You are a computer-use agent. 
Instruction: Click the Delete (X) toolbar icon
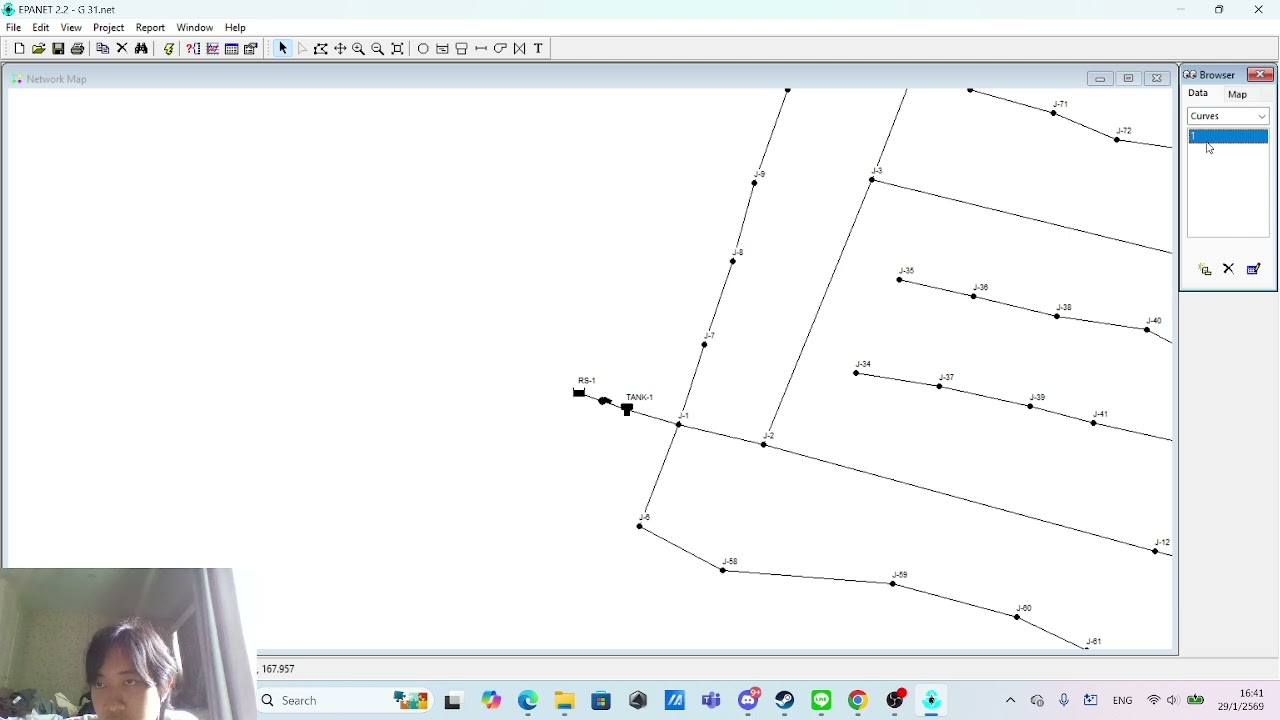[122, 49]
